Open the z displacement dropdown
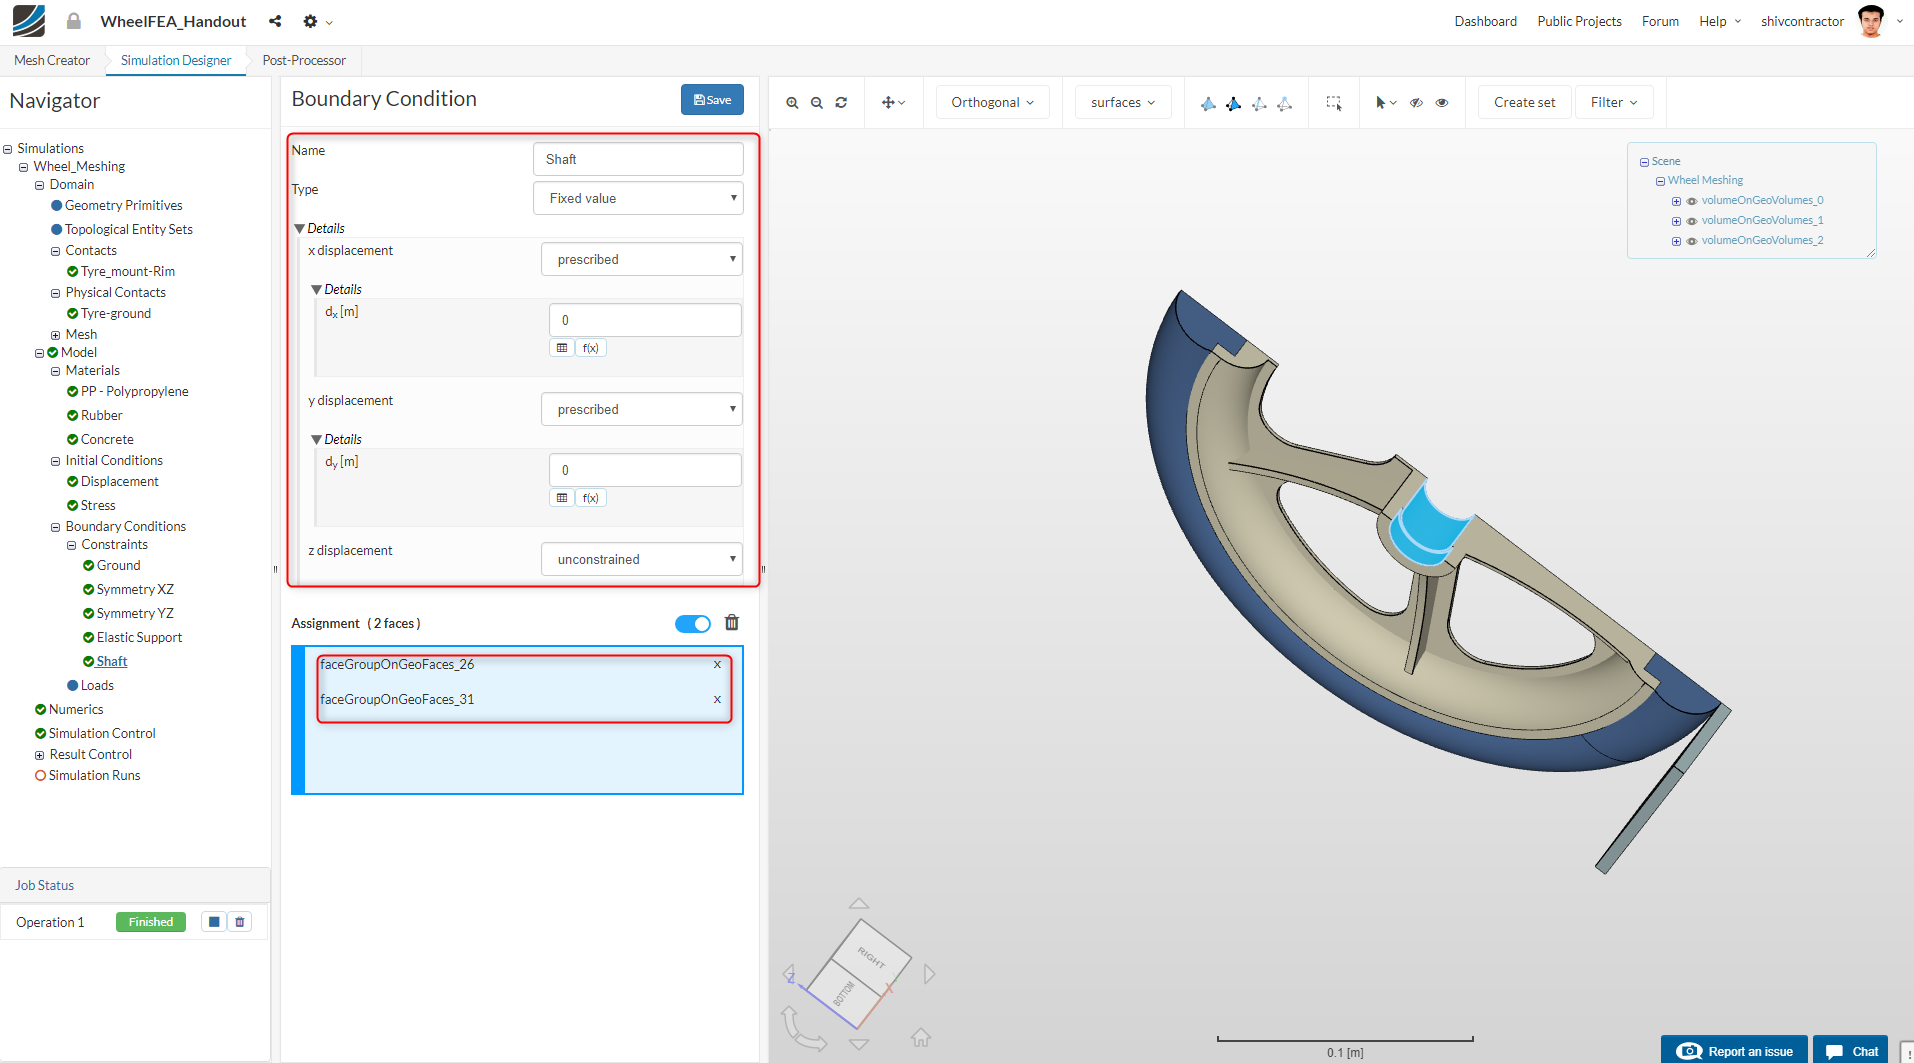 click(x=641, y=559)
